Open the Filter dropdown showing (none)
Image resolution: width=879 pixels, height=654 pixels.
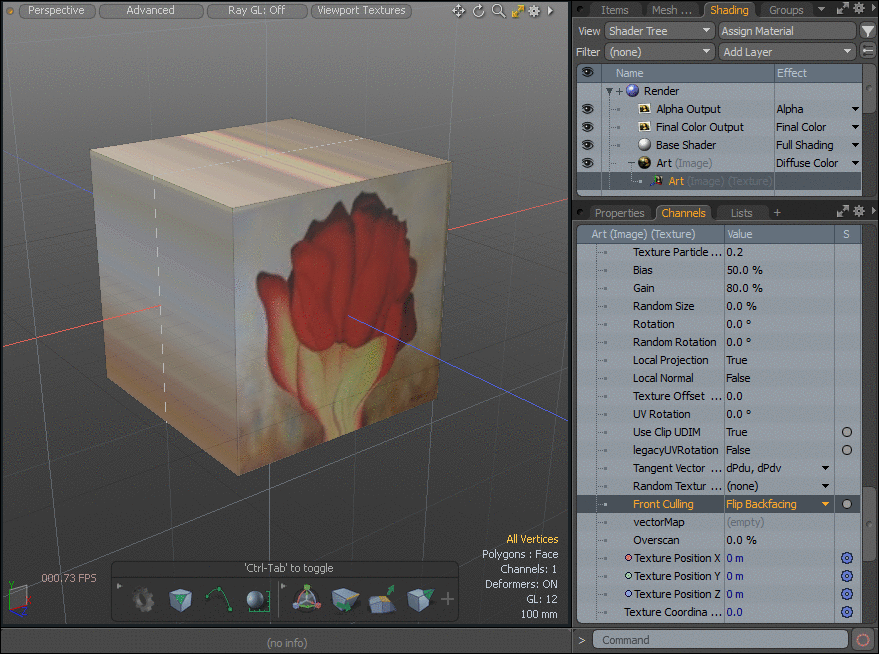coord(660,52)
